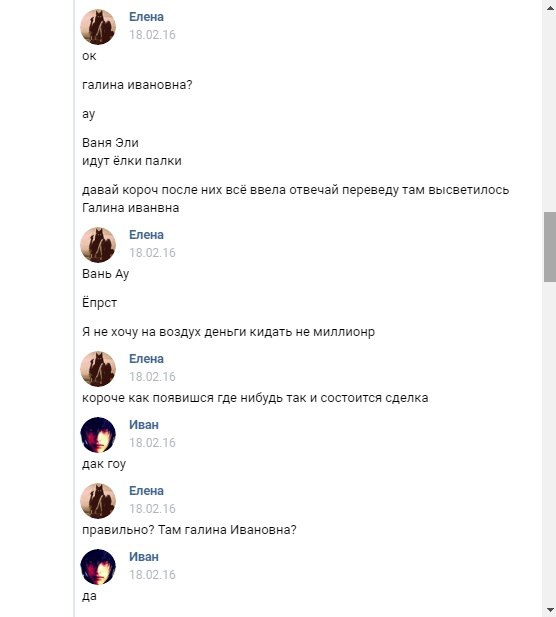Screen dimensions: 556x617
Task: Open Иван's avatar above the "да" message
Action: (98, 567)
